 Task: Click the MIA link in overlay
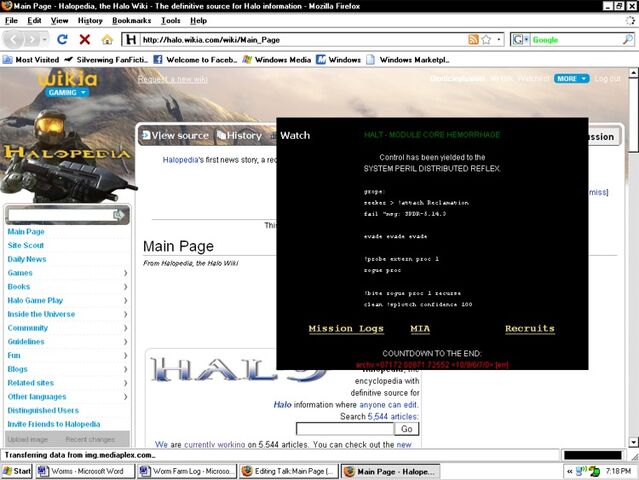pyautogui.click(x=420, y=328)
